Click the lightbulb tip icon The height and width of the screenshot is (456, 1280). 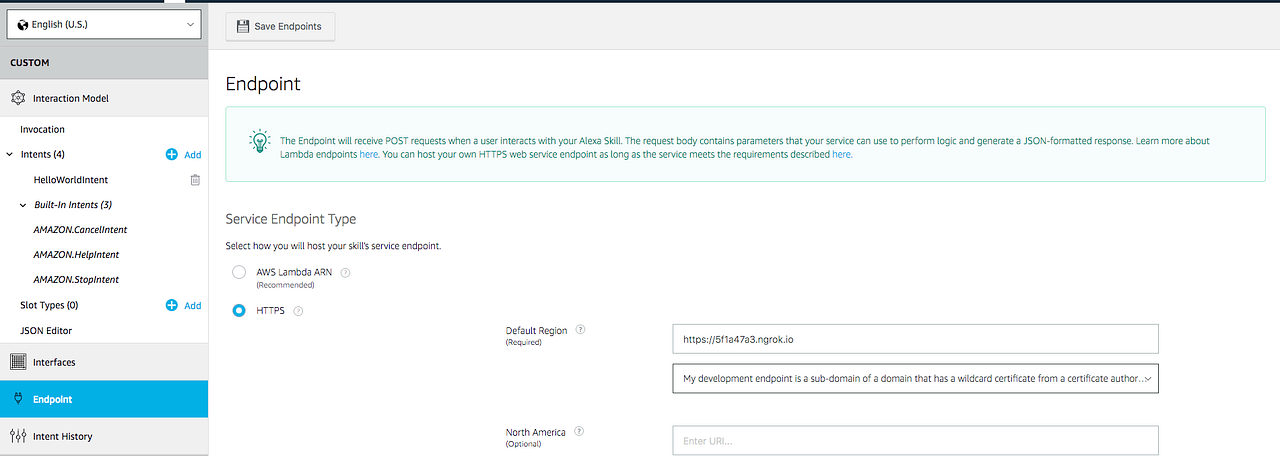pyautogui.click(x=259, y=142)
